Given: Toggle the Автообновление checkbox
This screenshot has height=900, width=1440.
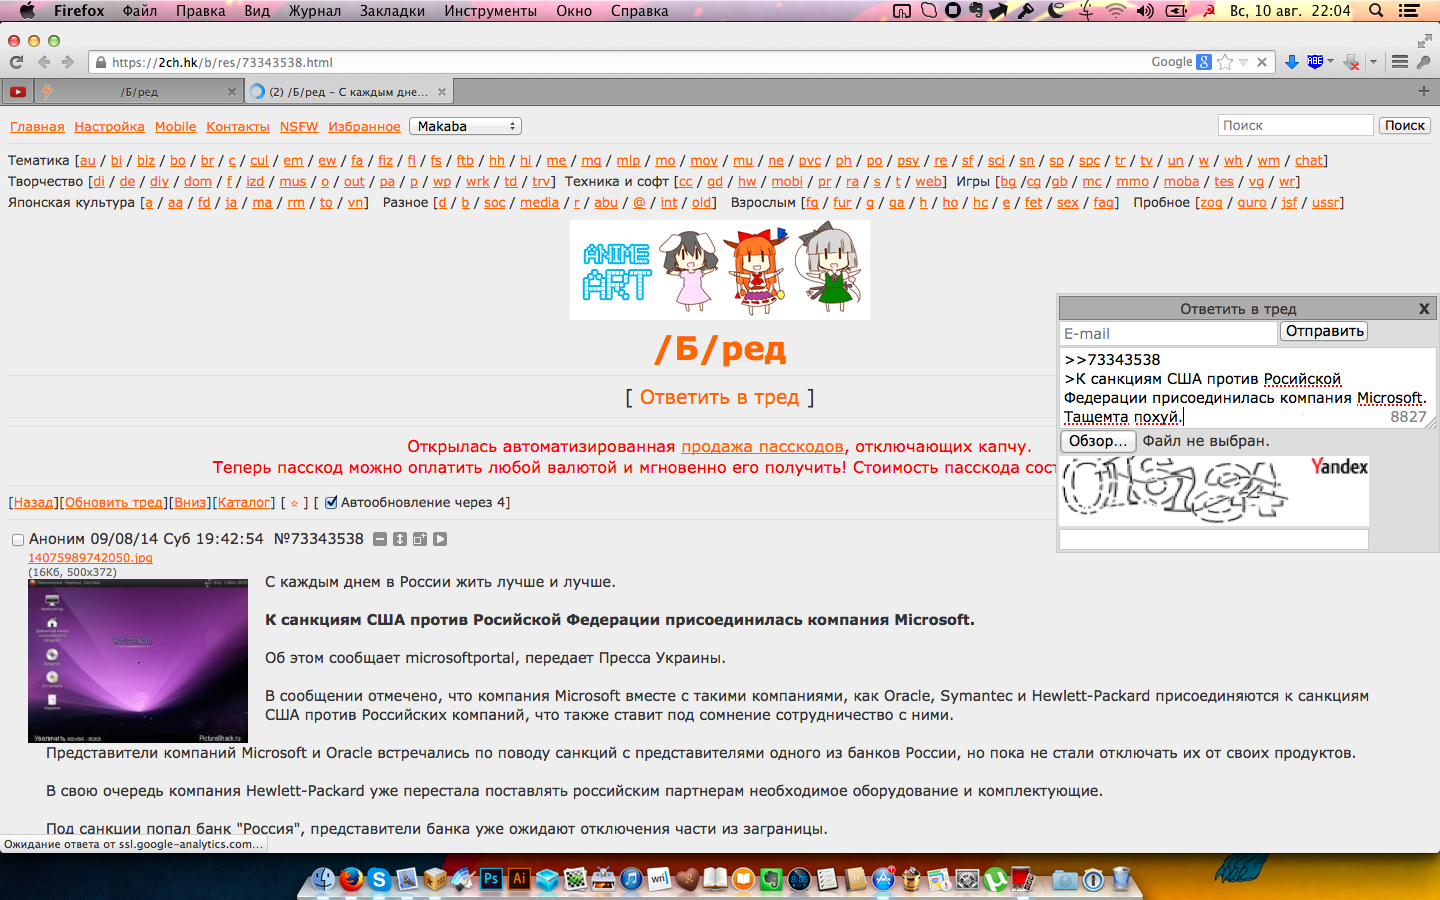Looking at the screenshot, I should click(331, 503).
